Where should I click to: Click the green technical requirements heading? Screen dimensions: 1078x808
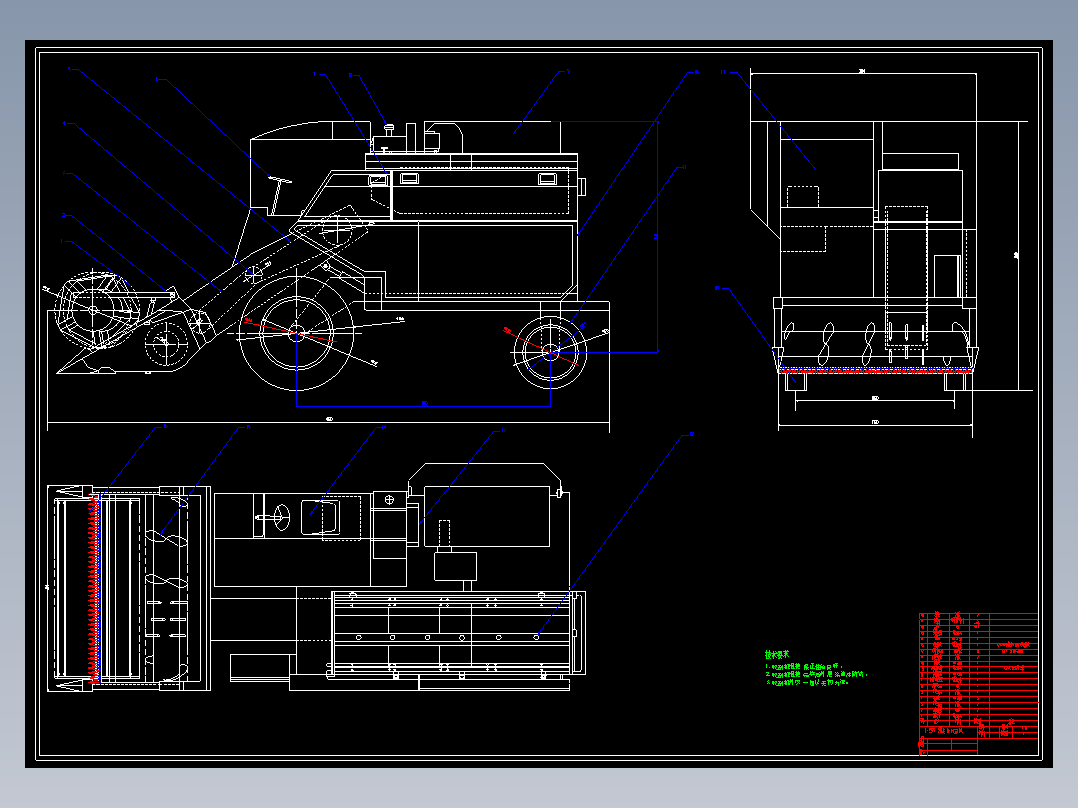point(777,655)
